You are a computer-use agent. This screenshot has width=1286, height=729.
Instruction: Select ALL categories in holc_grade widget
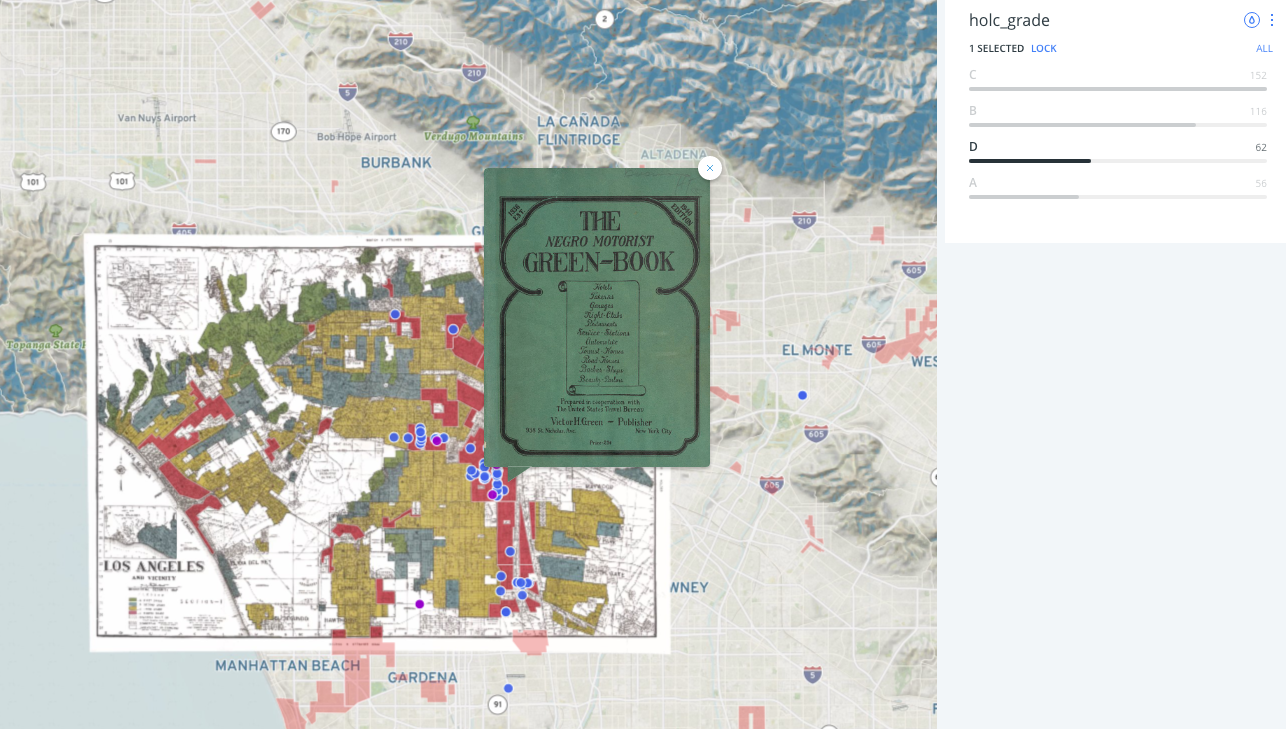pos(1265,49)
